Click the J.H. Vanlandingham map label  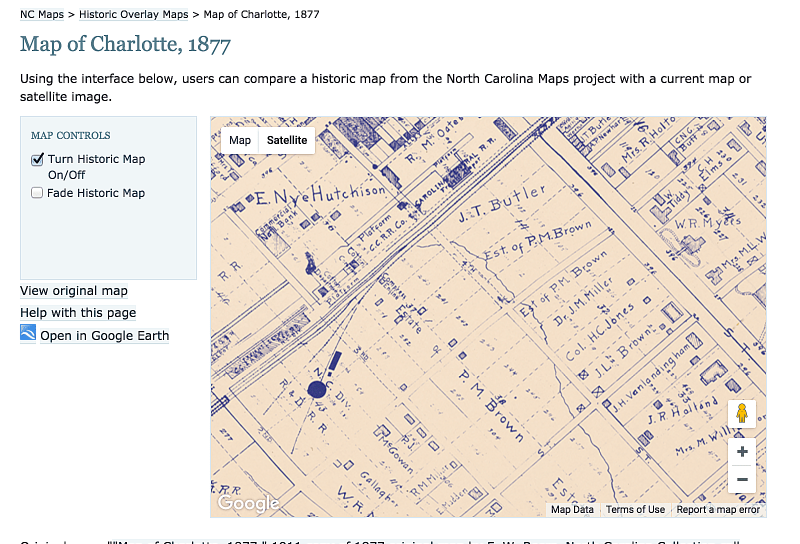651,378
